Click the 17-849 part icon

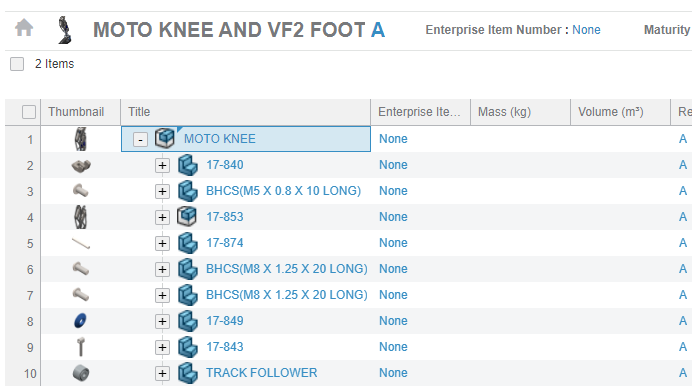188,321
